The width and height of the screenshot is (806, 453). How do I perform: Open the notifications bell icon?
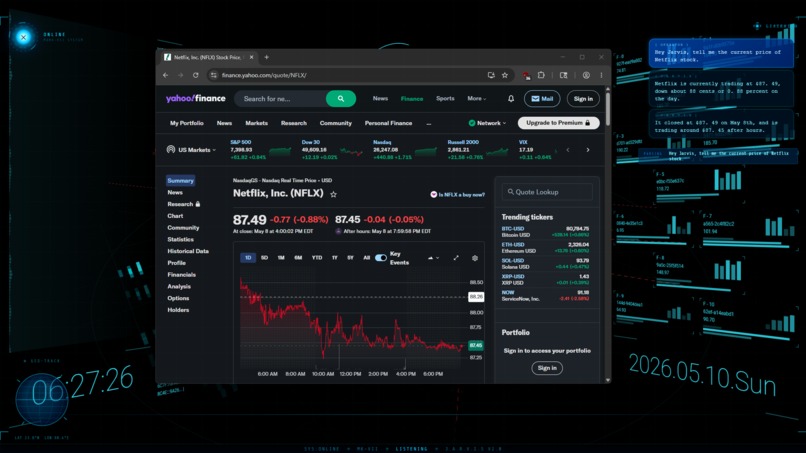pos(511,99)
